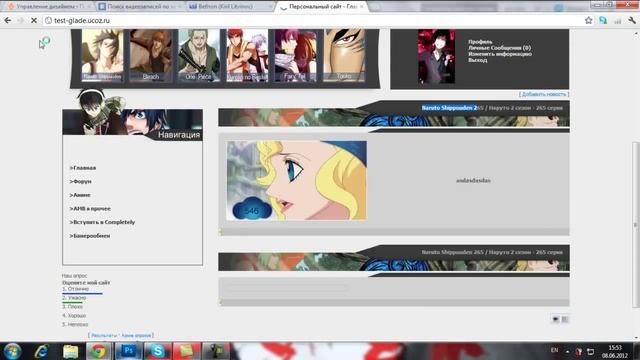Click the Добавить новость link
This screenshot has height=360, width=640.
pyautogui.click(x=544, y=94)
